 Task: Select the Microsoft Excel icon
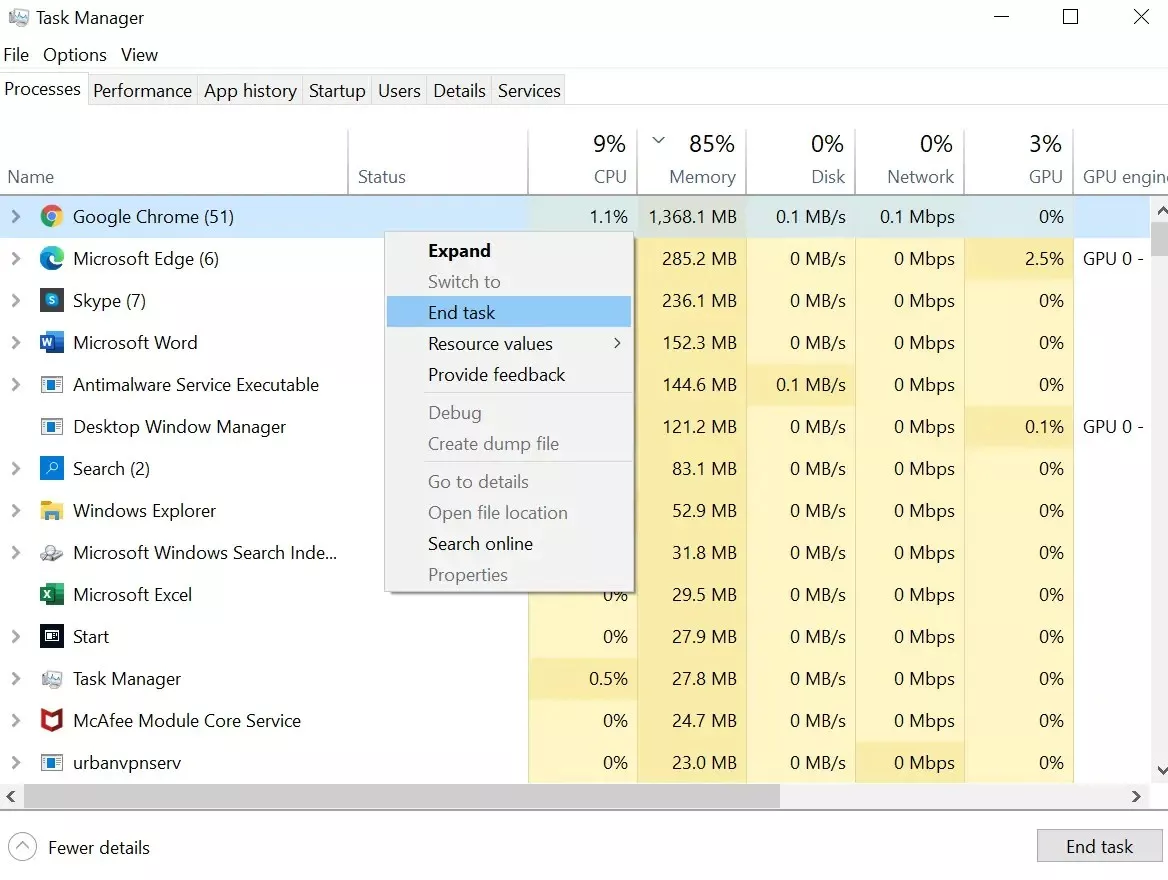52,595
